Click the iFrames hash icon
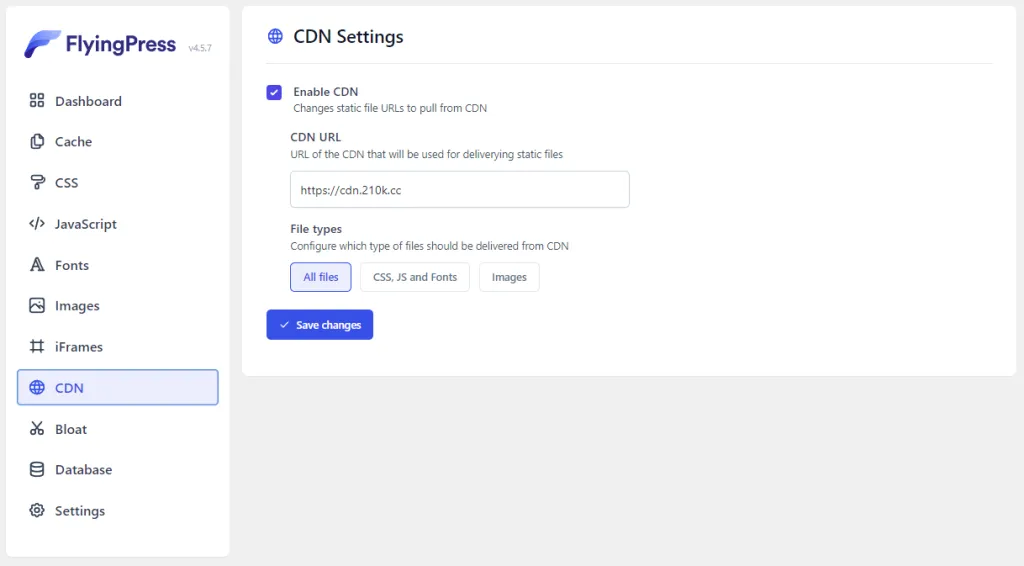 [37, 347]
